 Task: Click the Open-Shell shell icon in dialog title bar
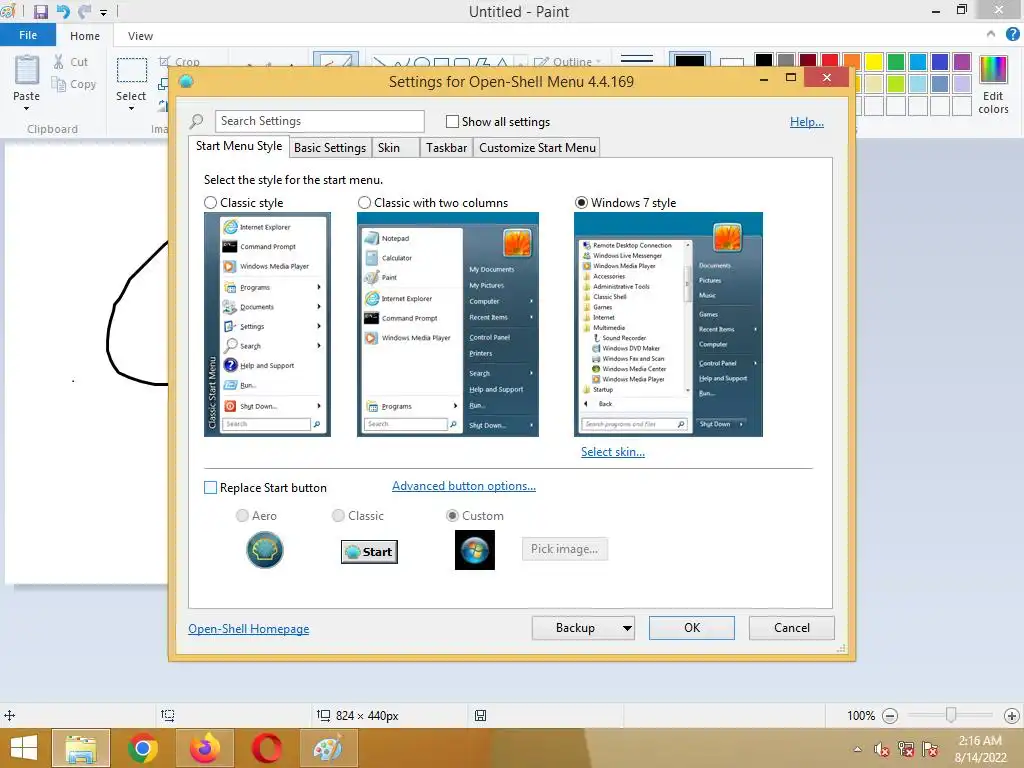[x=186, y=81]
